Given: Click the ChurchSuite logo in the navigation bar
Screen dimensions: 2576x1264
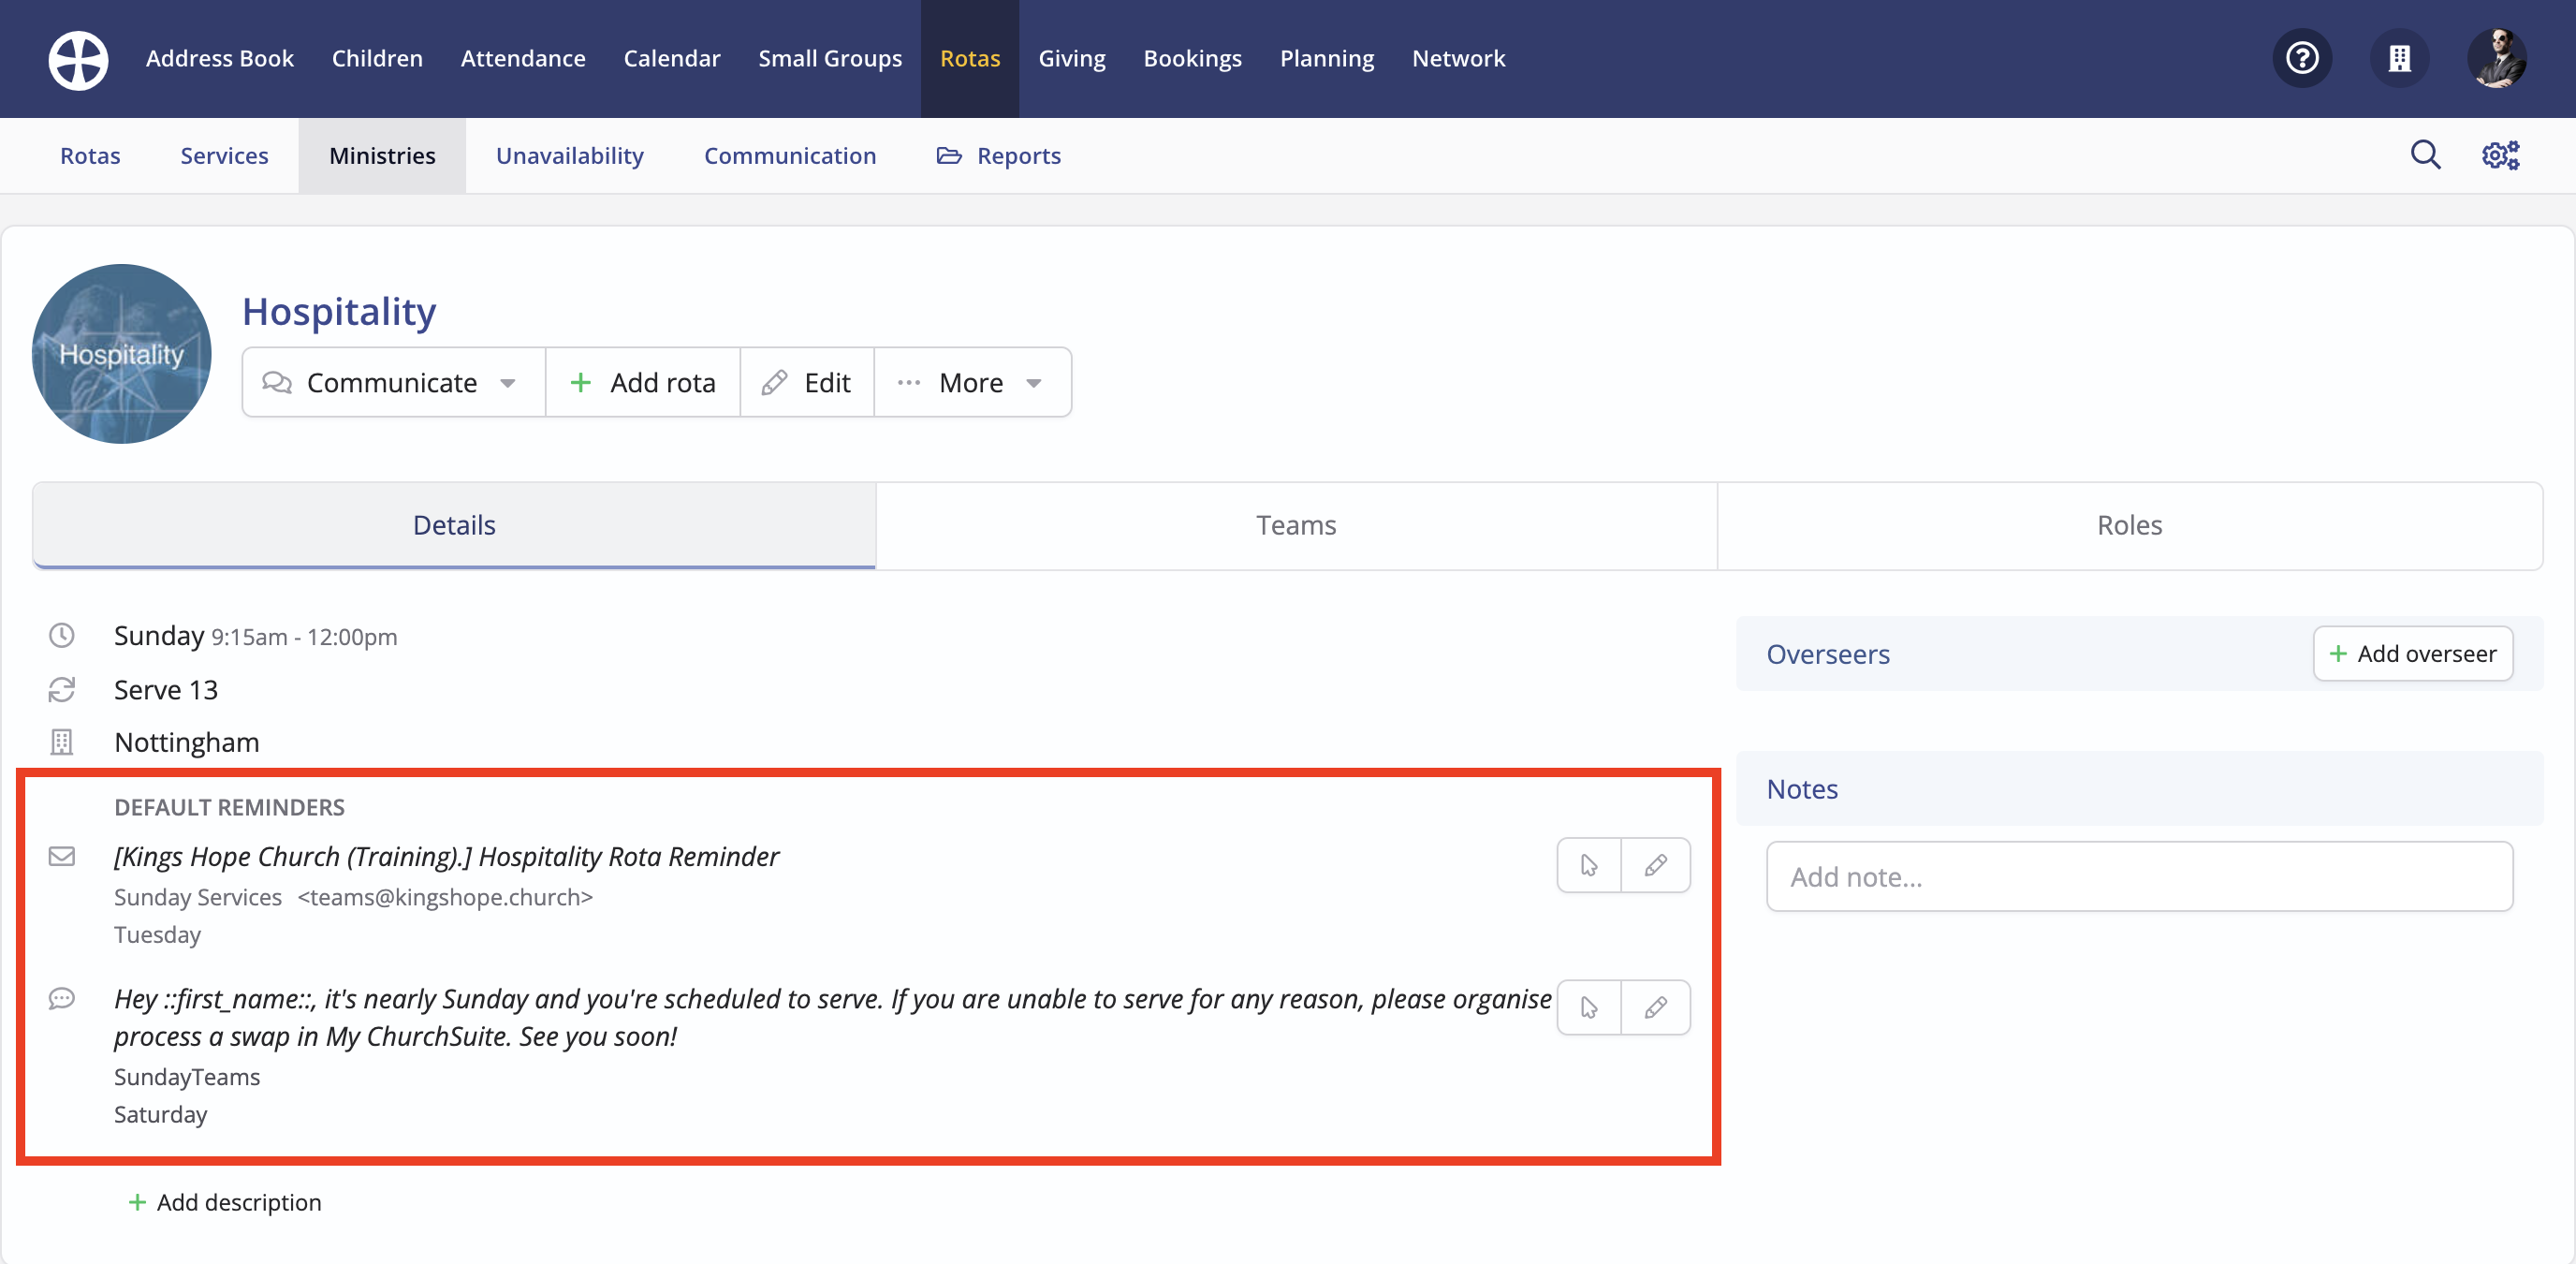Looking at the screenshot, I should [77, 59].
